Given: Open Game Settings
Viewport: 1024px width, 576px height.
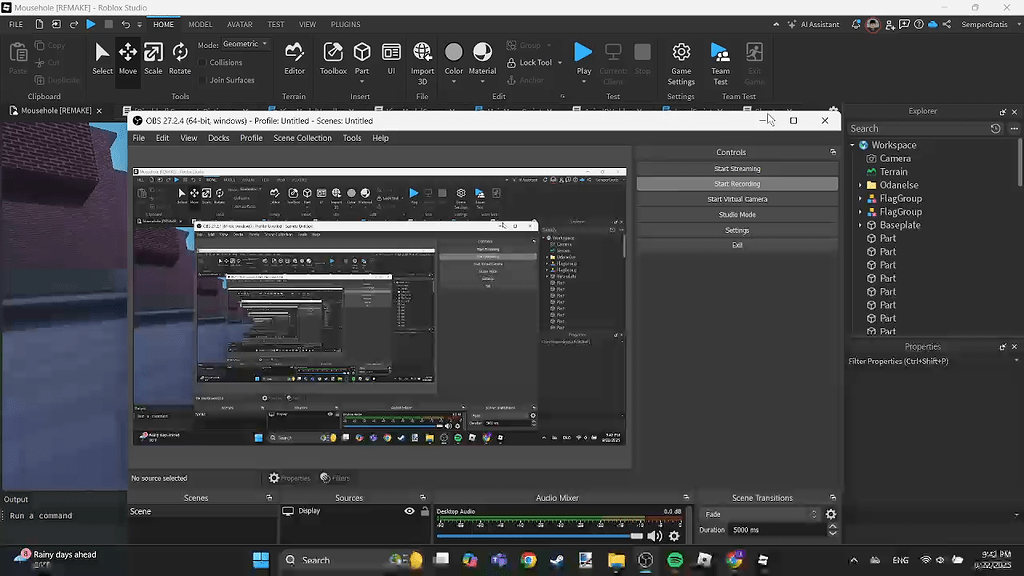Looking at the screenshot, I should pos(680,58).
